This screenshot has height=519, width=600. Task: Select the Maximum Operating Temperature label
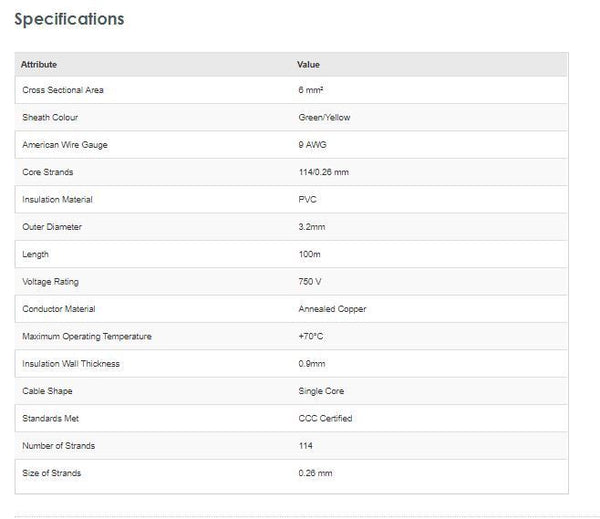87,336
